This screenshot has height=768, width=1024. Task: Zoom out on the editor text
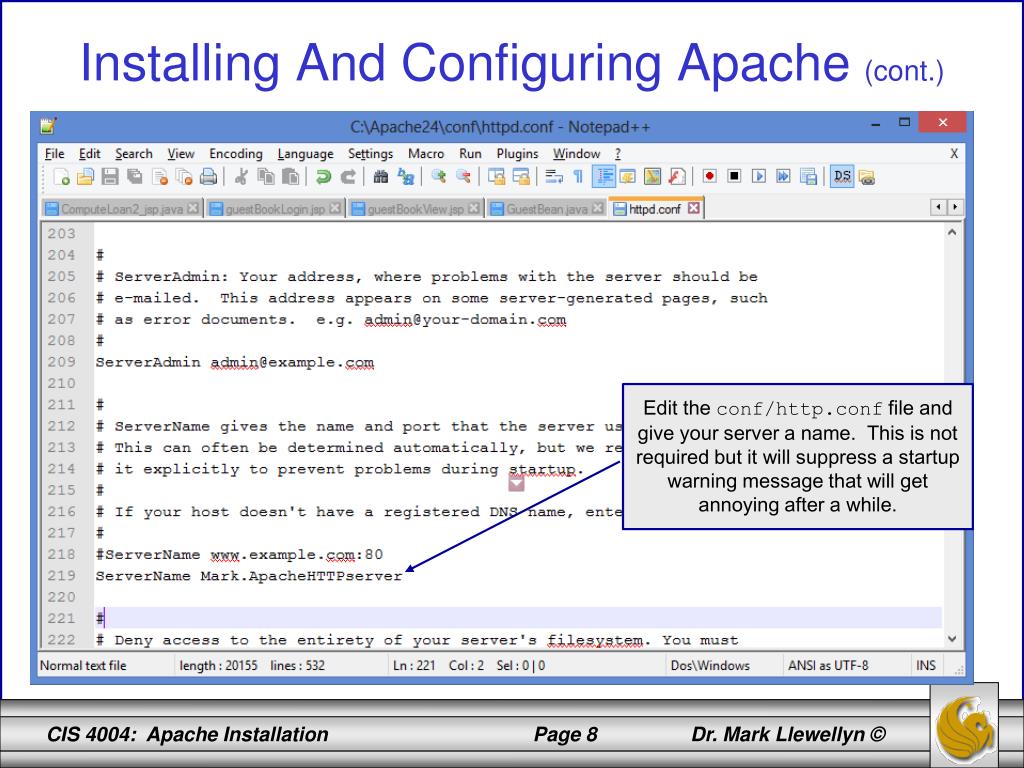[463, 176]
